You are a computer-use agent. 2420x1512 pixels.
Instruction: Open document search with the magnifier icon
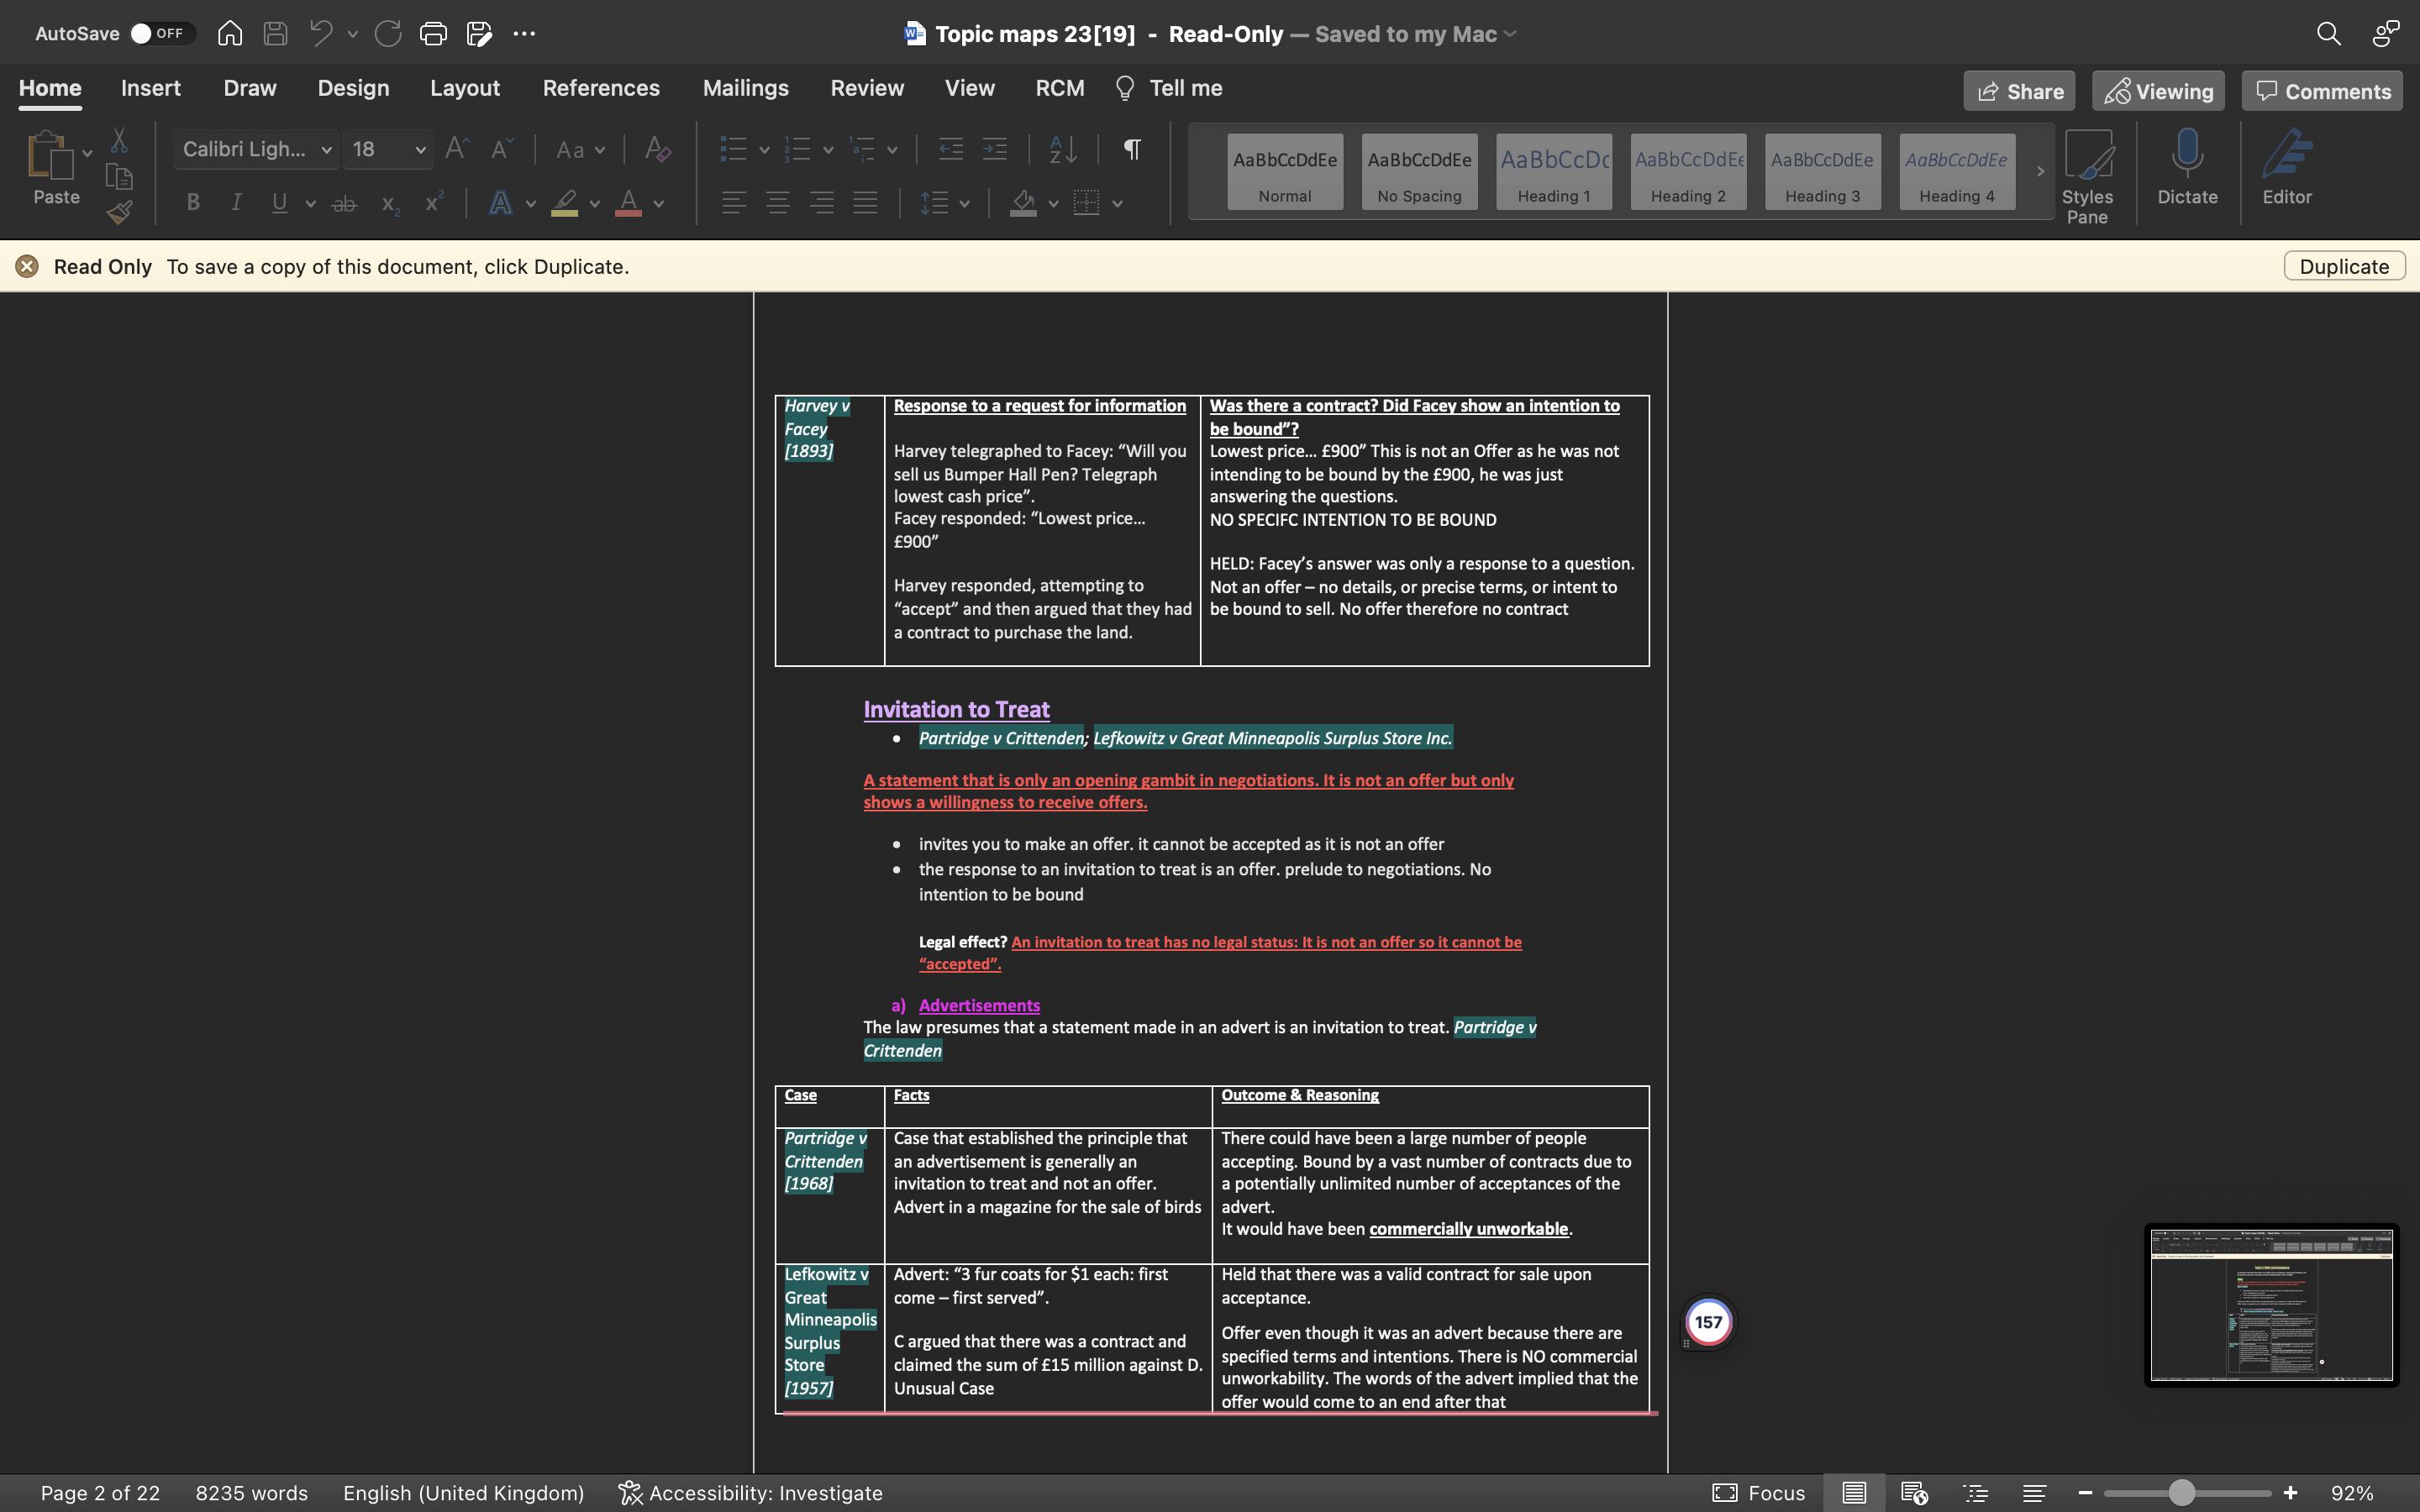pos(2329,33)
